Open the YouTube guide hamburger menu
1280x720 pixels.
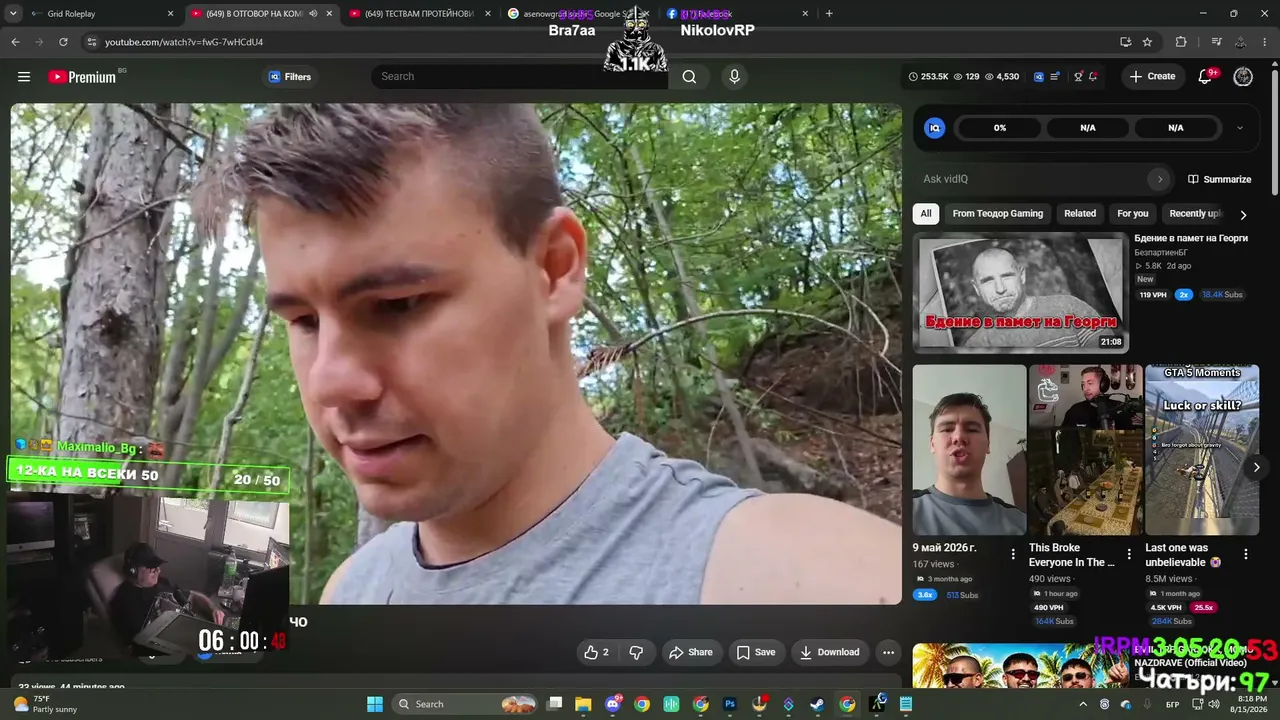[24, 77]
